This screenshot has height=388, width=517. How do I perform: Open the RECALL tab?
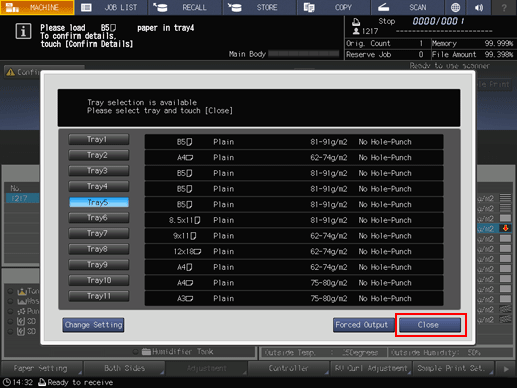point(185,7)
